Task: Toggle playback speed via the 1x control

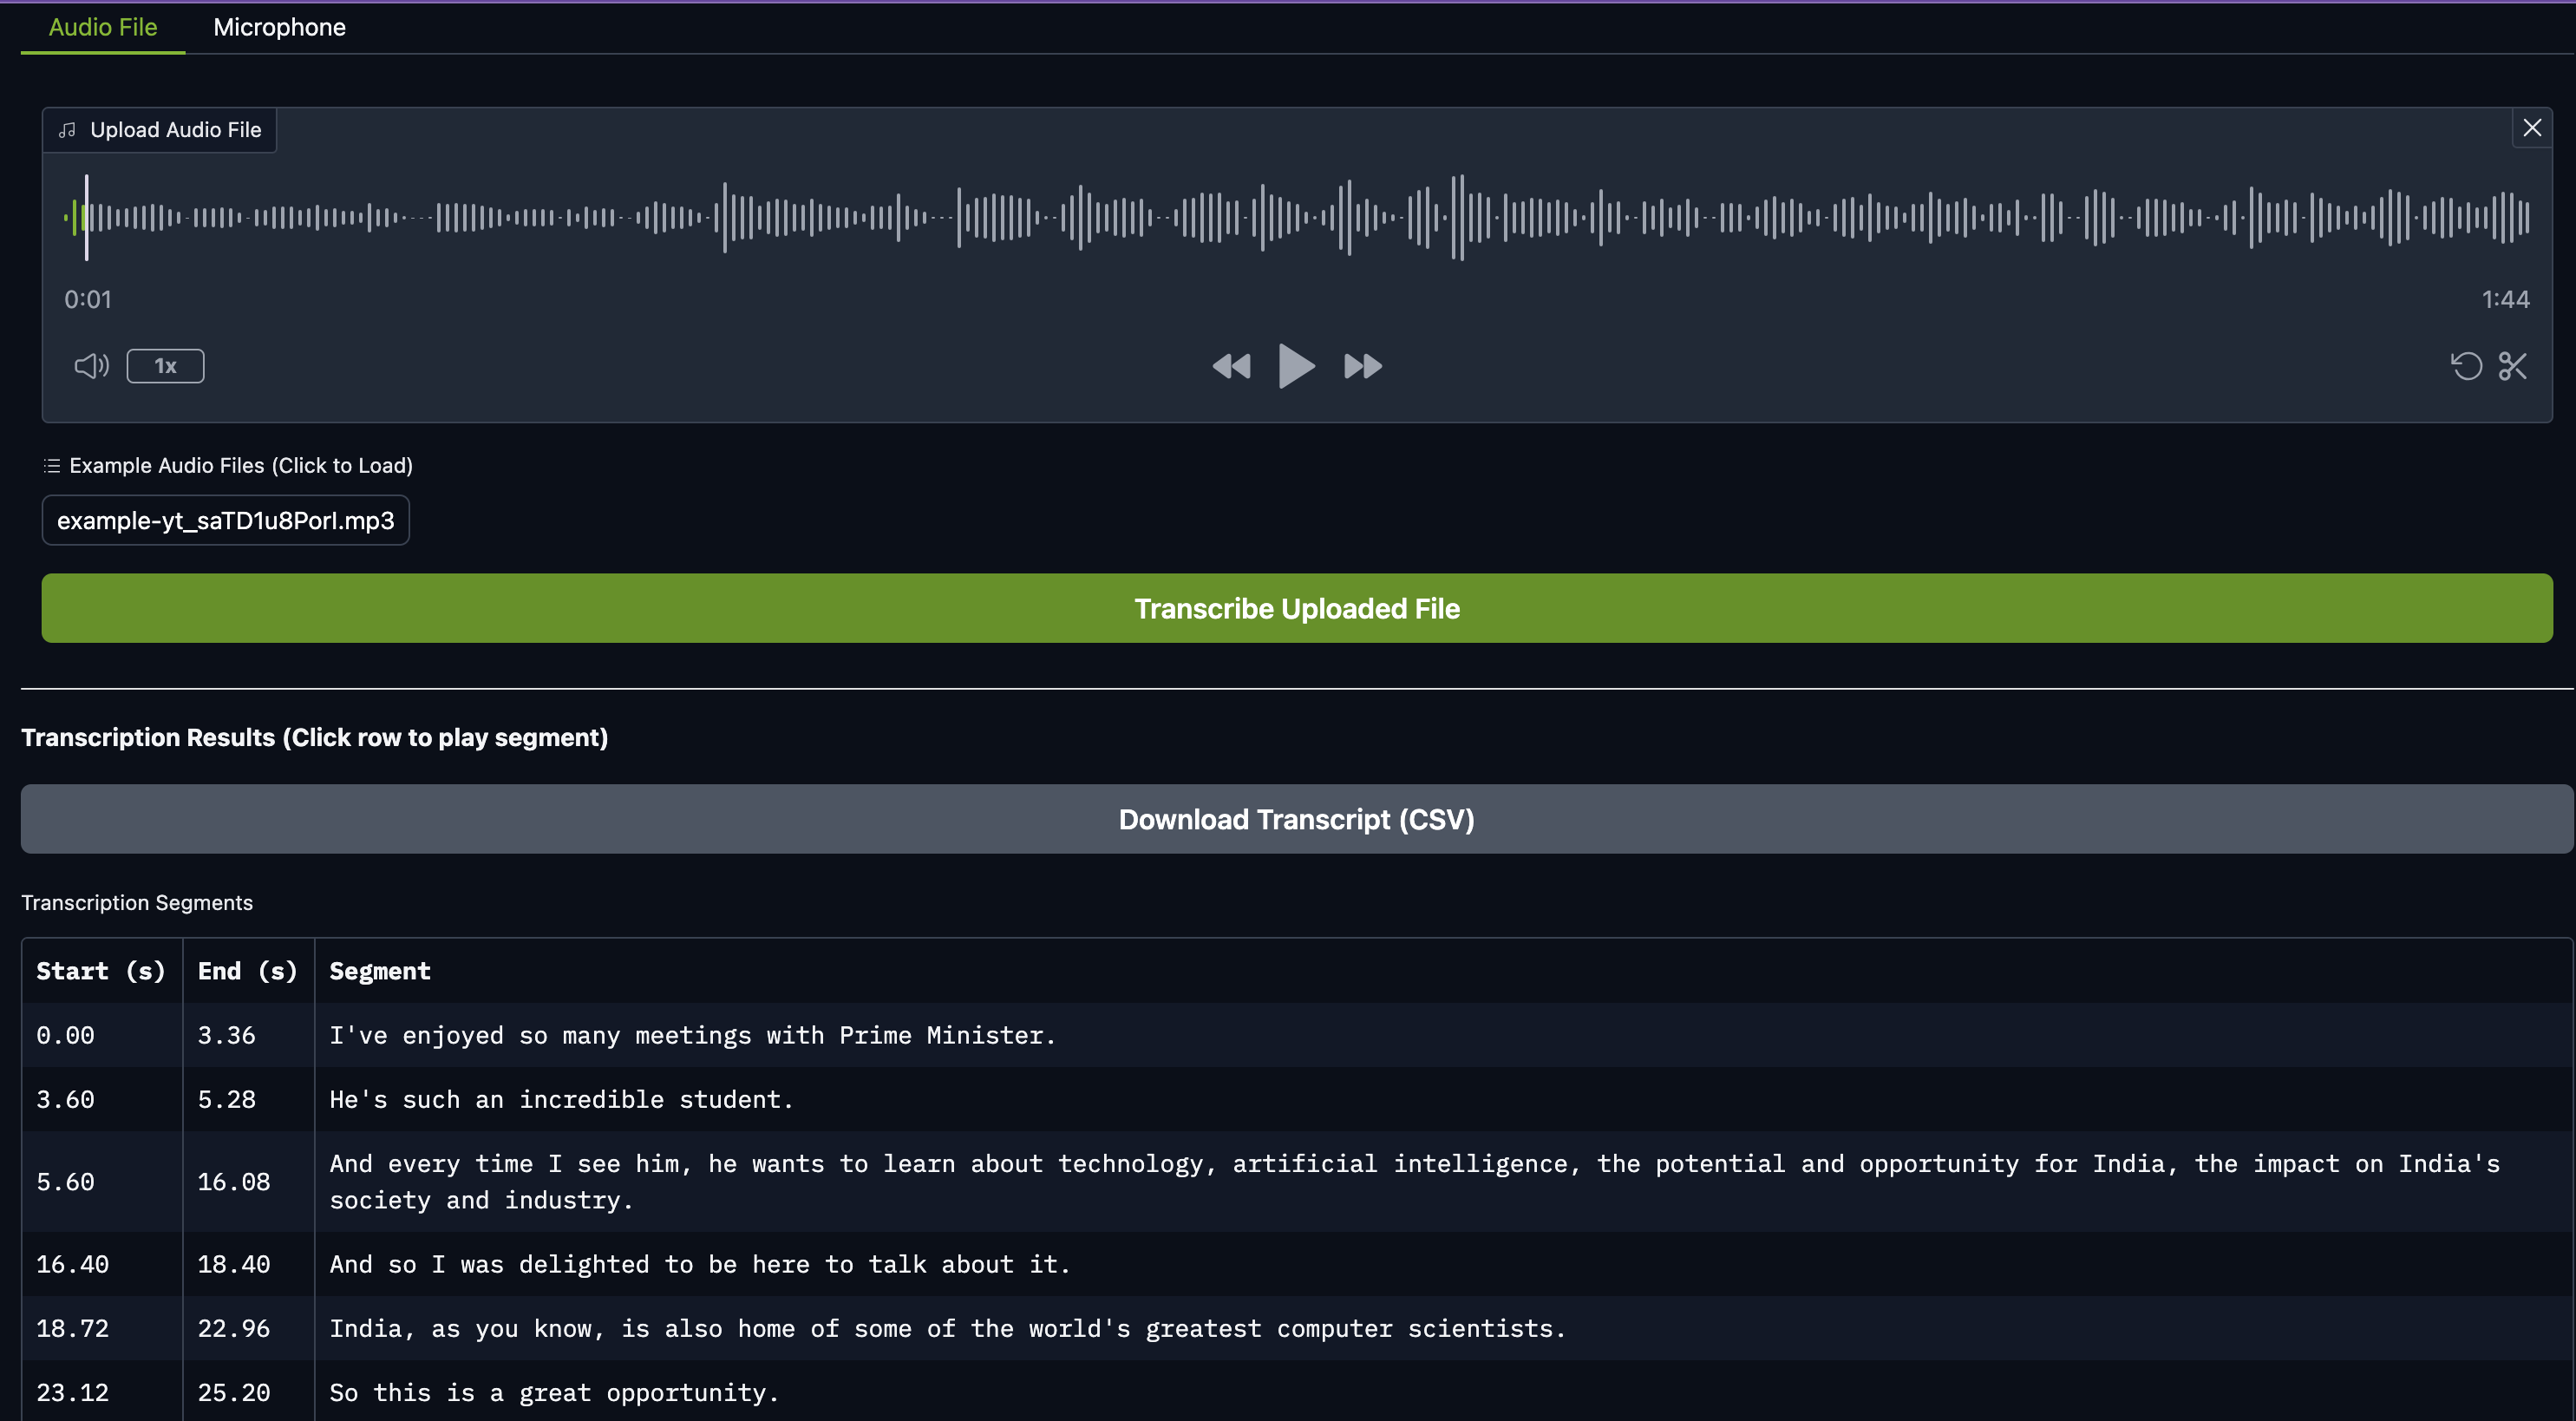Action: click(165, 366)
